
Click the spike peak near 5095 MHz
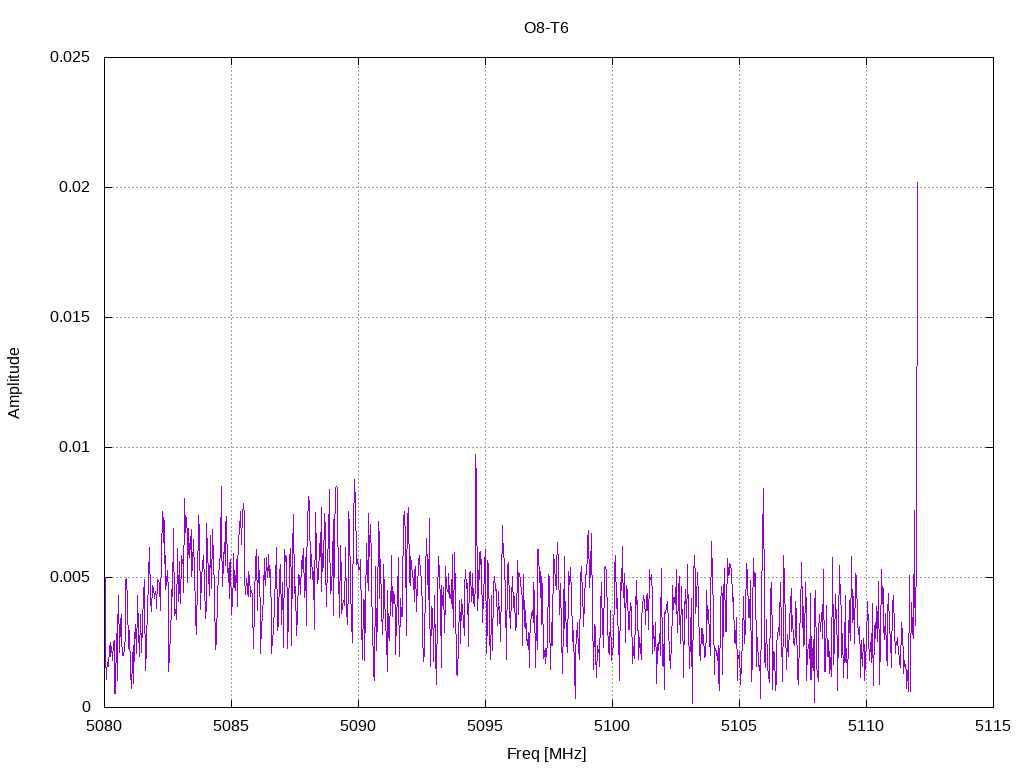point(475,455)
